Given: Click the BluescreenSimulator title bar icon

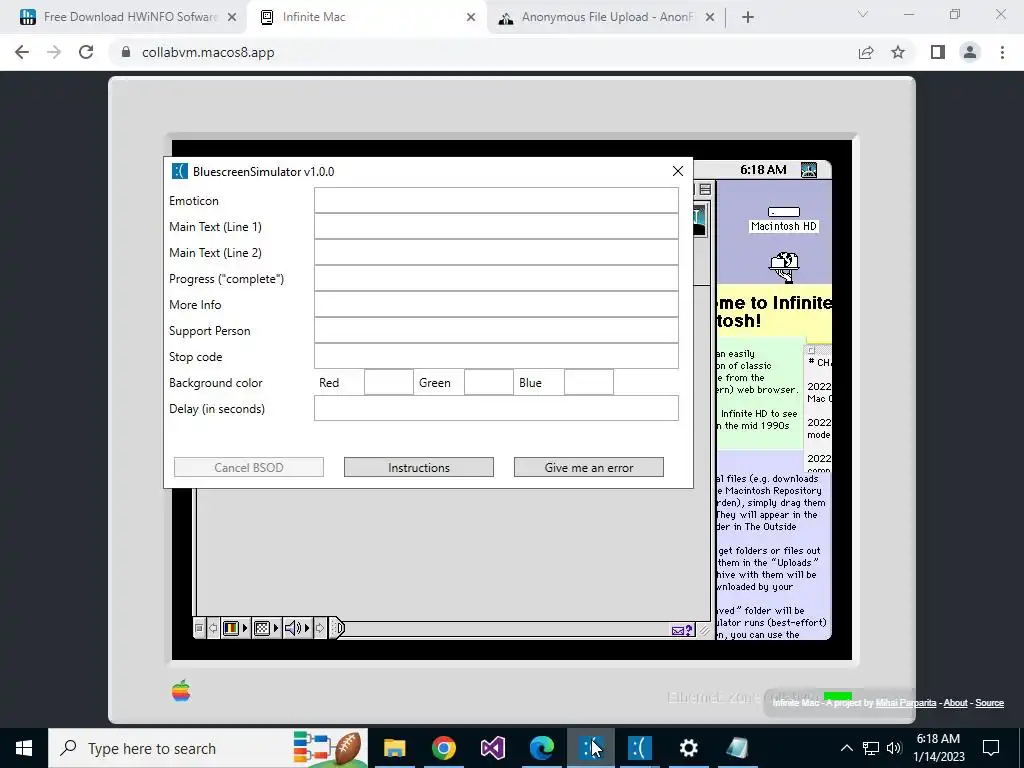Looking at the screenshot, I should click(180, 171).
